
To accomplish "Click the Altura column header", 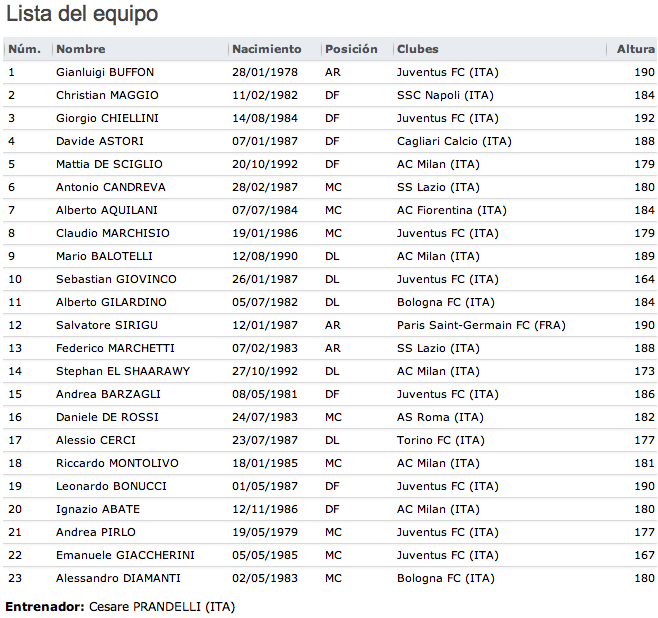I will click(635, 49).
